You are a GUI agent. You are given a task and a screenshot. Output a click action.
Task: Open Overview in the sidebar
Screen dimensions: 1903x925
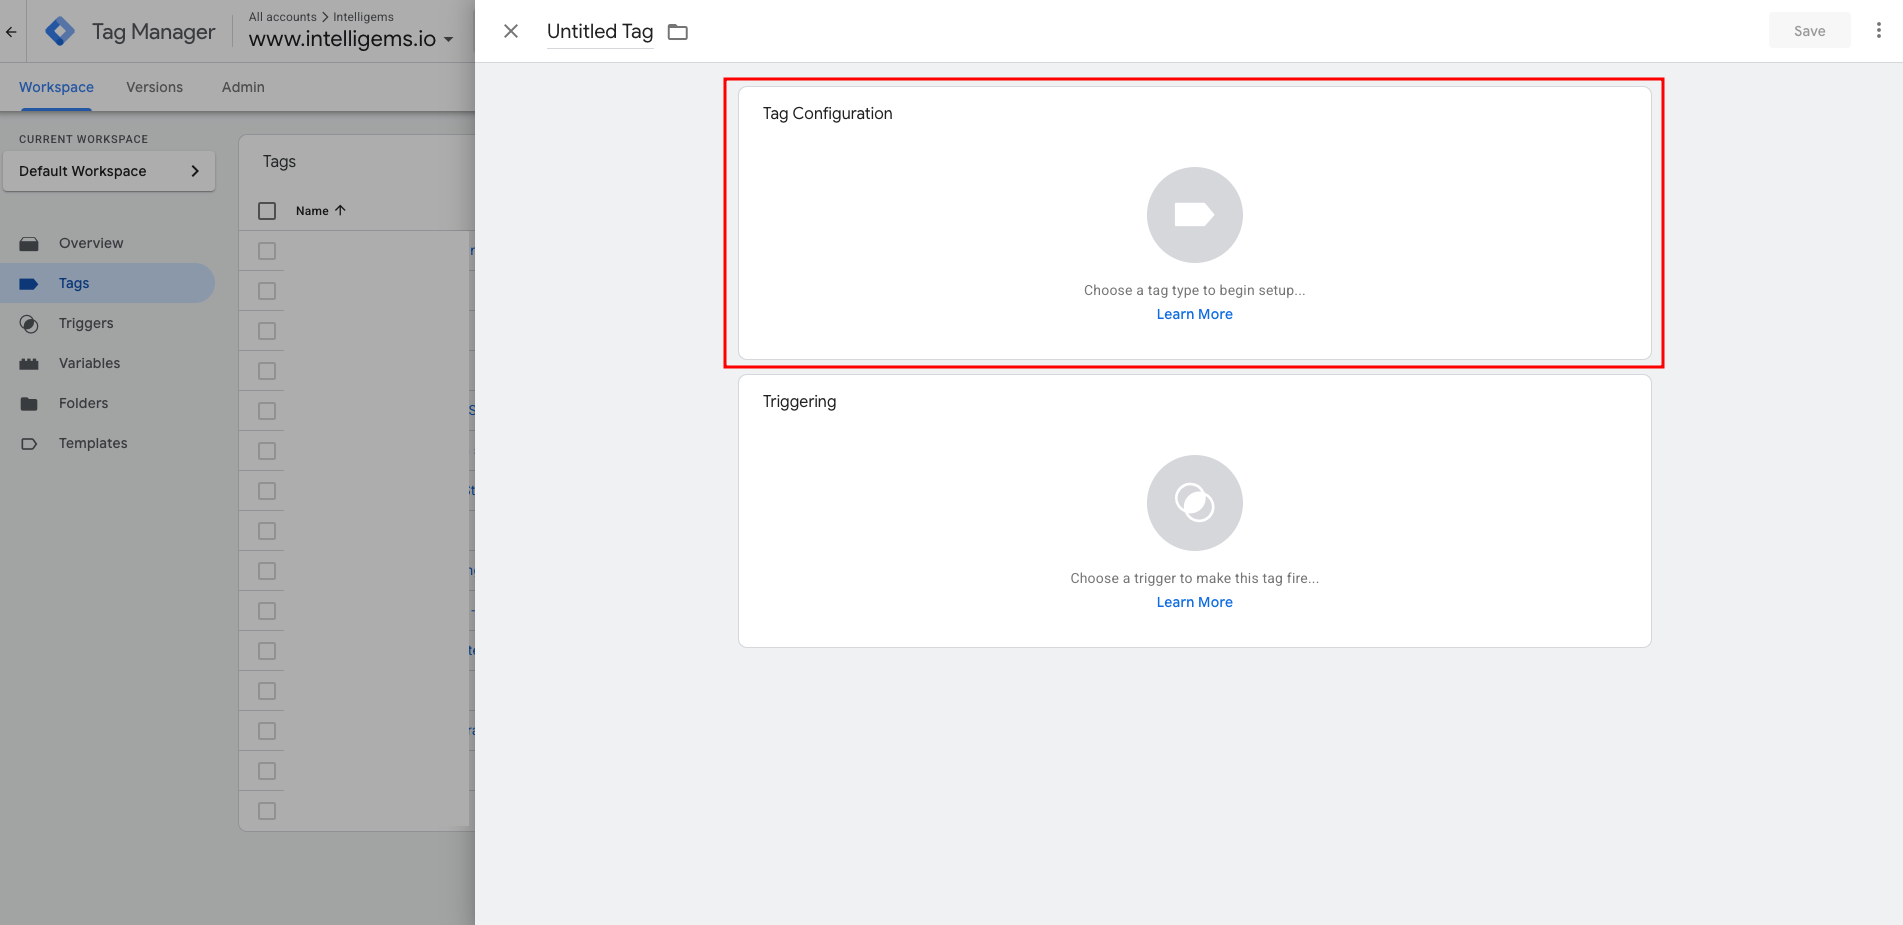click(90, 243)
